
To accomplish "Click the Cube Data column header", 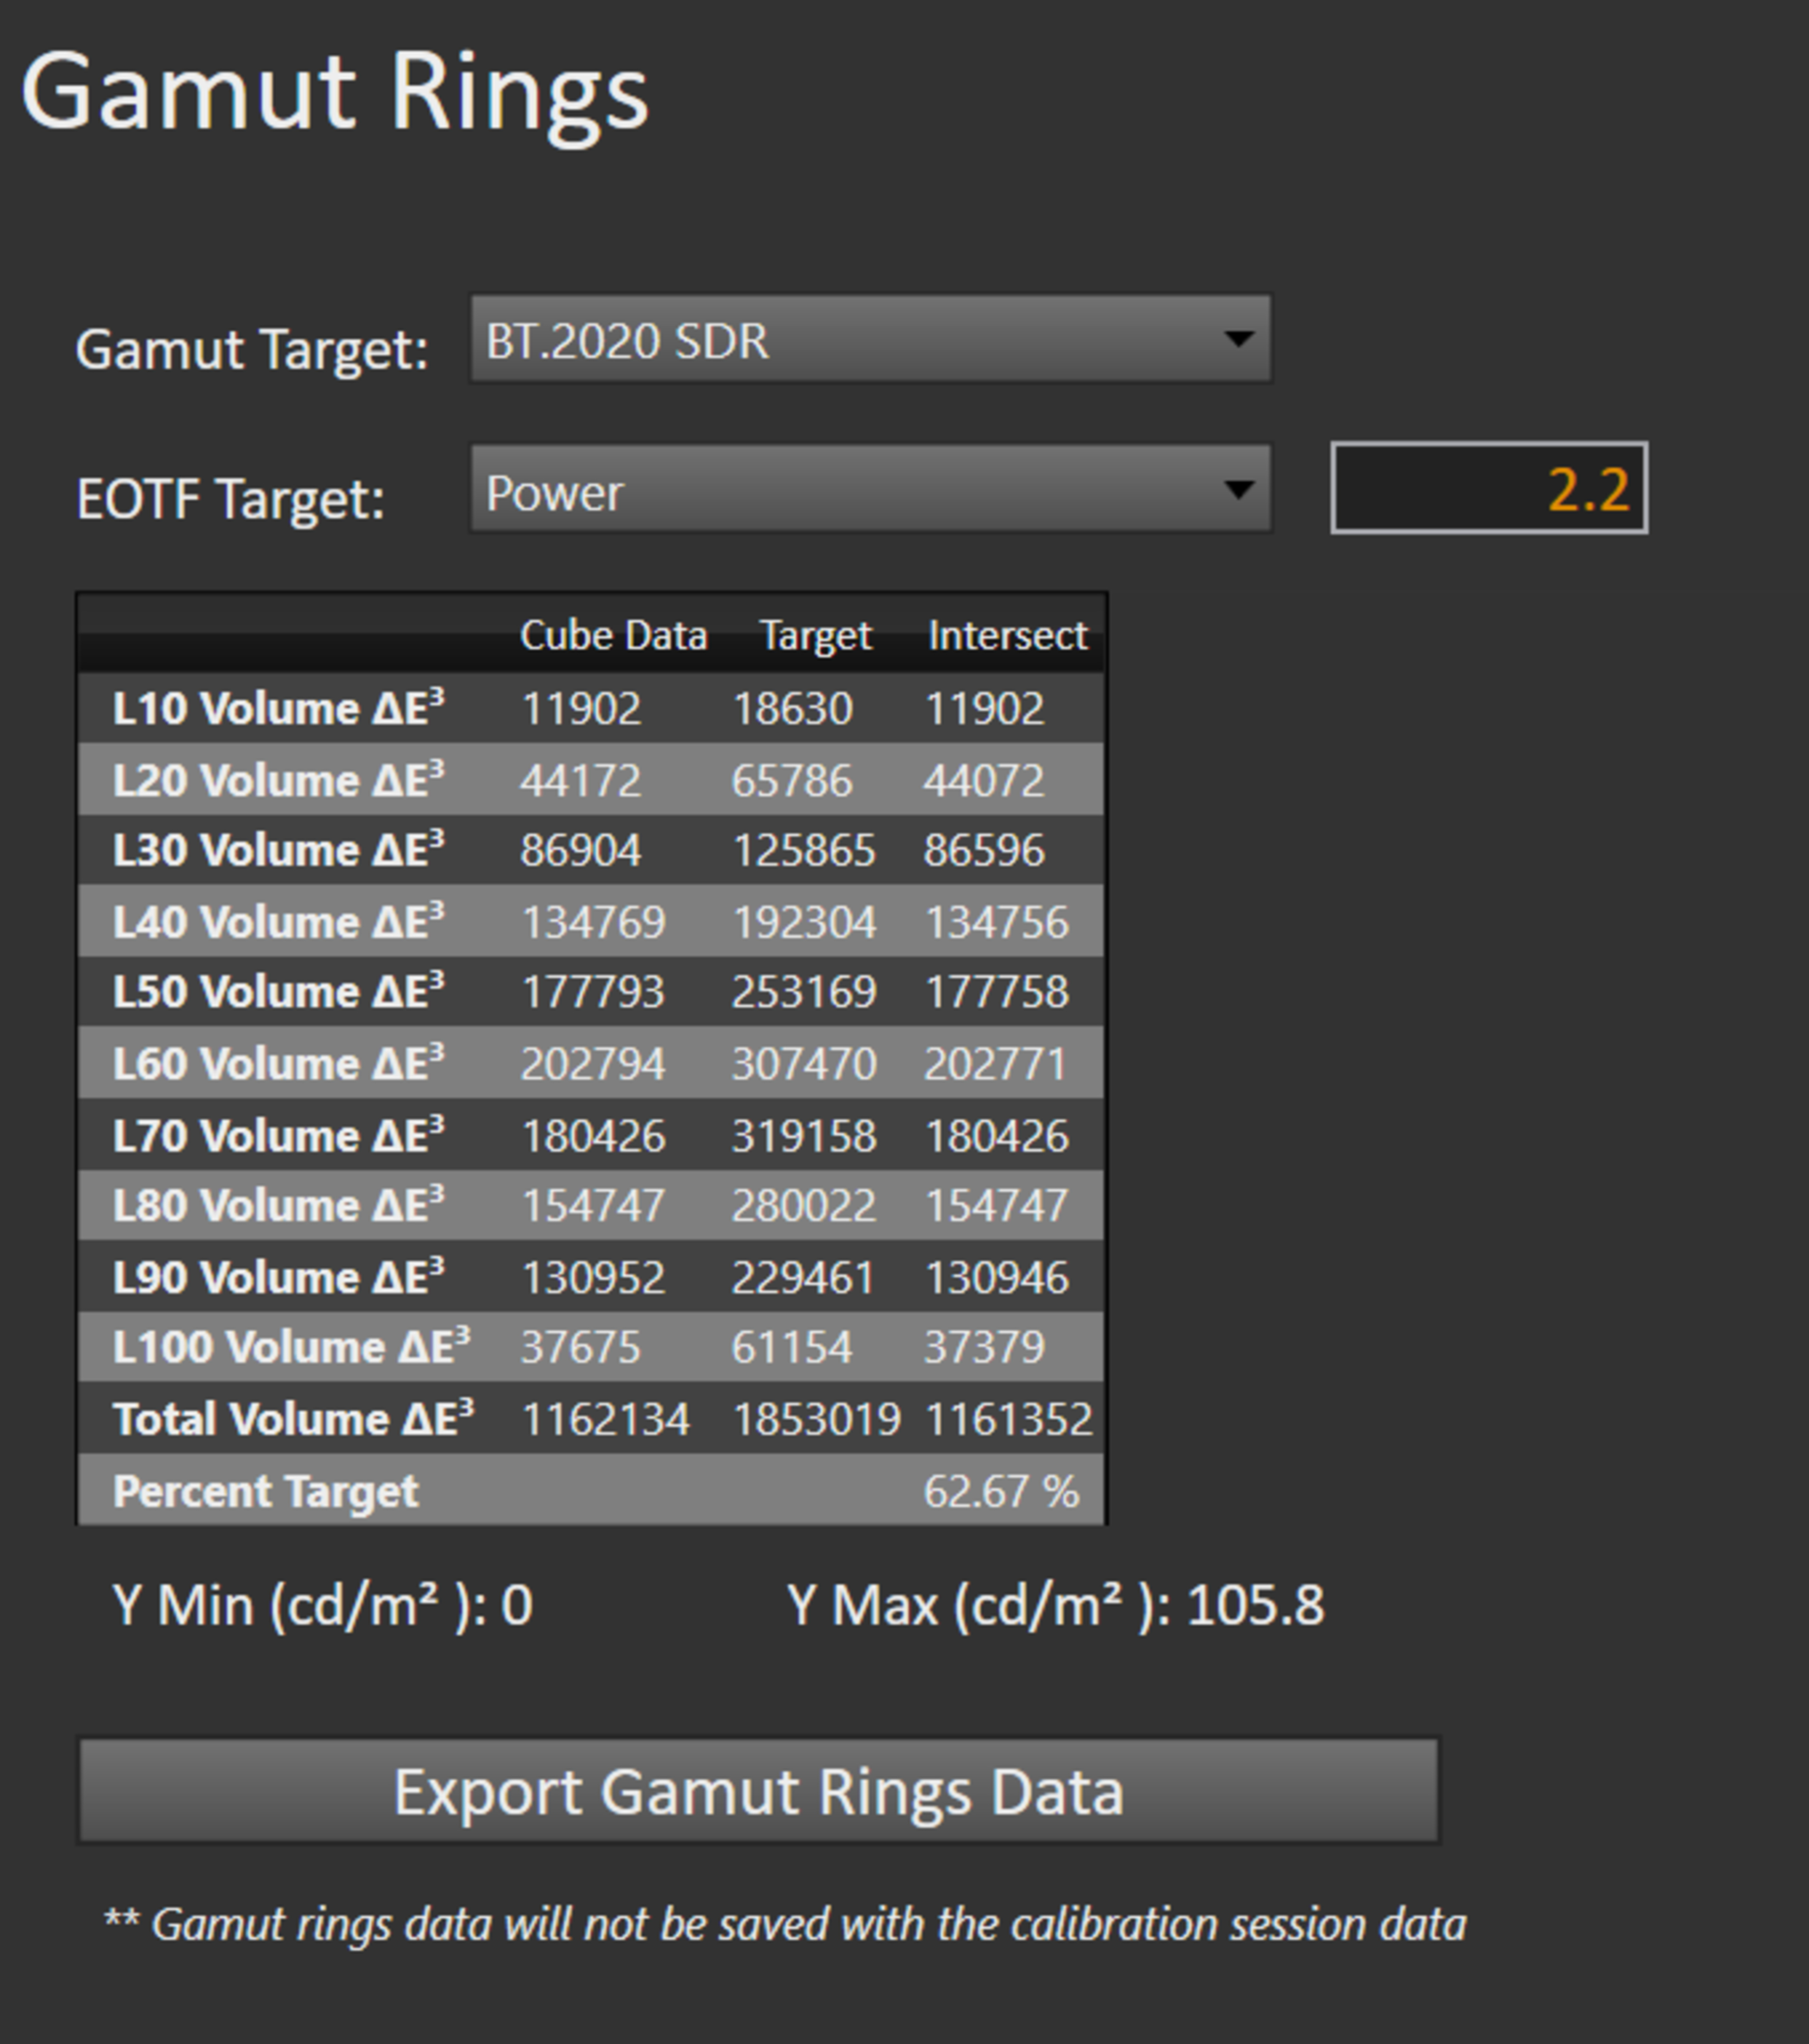I will pyautogui.click(x=613, y=636).
